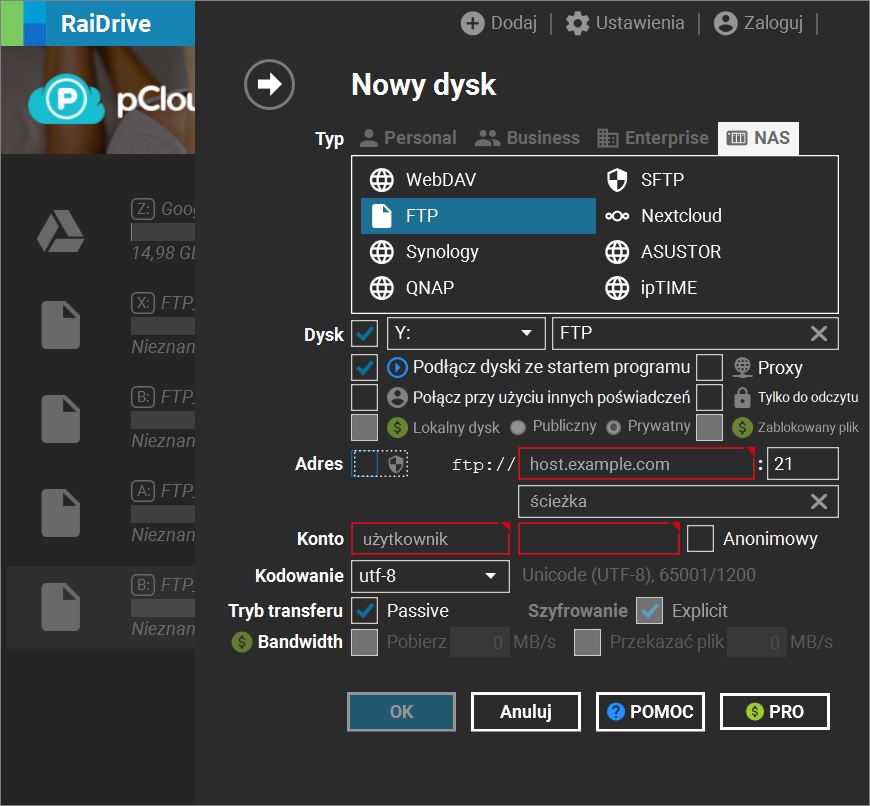Enable the Proxy checkbox
870x806 pixels.
pos(710,367)
